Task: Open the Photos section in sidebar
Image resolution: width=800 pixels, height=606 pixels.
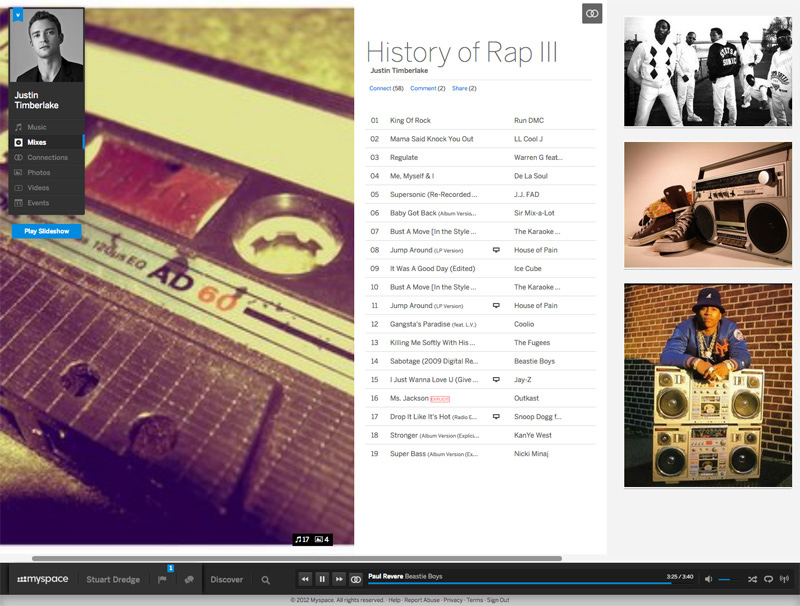Action: click(38, 172)
